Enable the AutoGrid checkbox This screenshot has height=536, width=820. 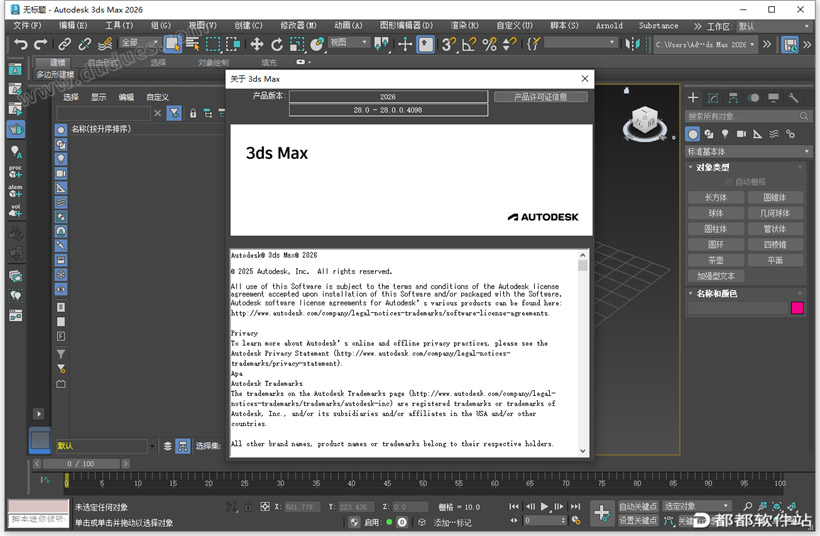coord(728,181)
